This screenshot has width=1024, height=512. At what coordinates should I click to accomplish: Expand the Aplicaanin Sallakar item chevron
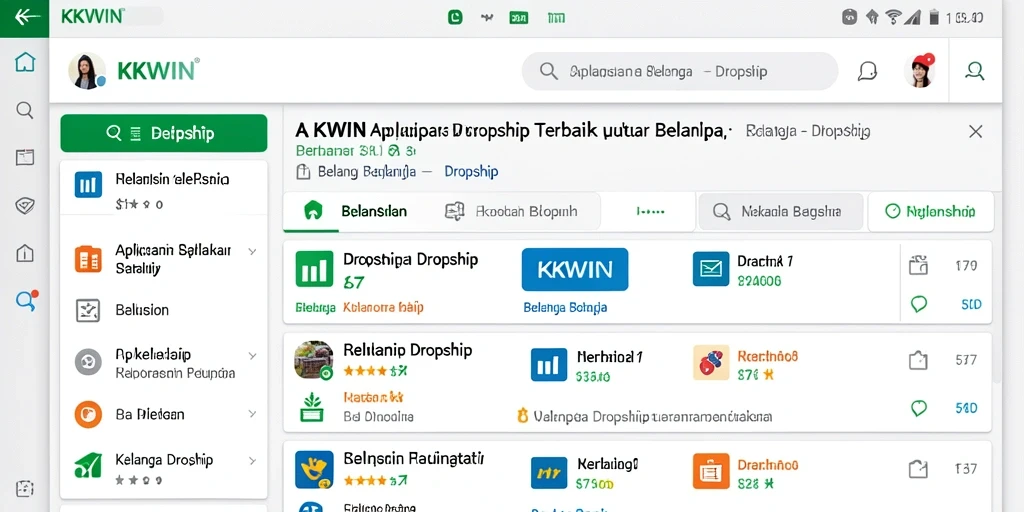(253, 251)
